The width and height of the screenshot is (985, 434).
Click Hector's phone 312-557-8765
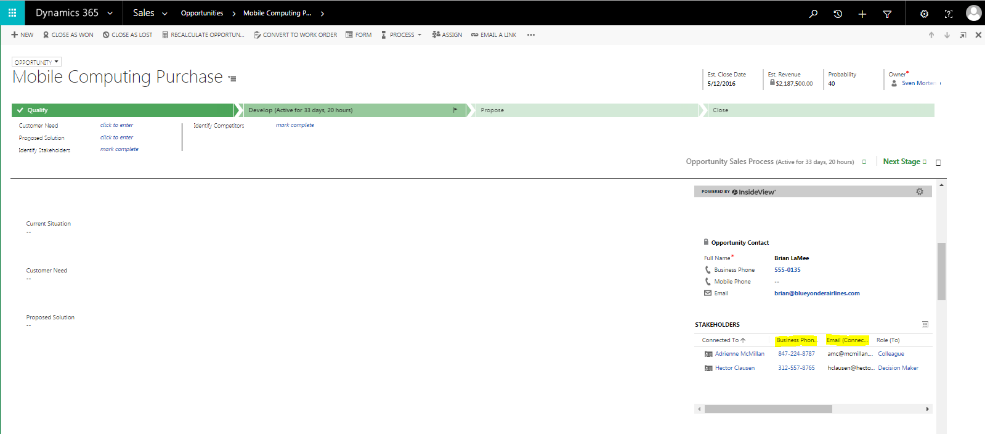point(796,368)
